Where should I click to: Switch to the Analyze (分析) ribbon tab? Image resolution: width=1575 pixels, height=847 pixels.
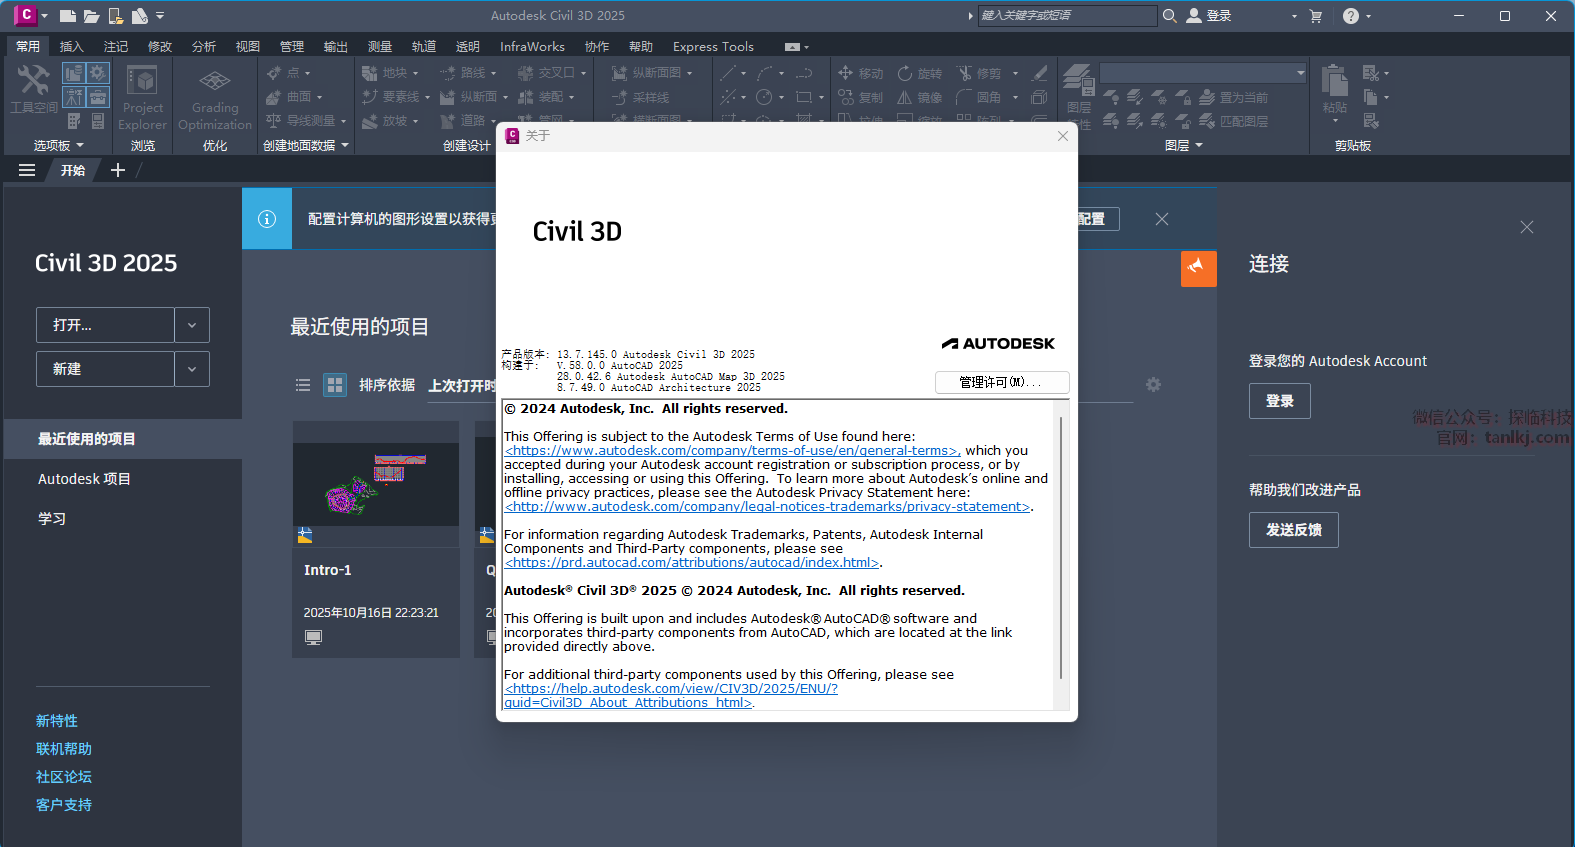pyautogui.click(x=204, y=47)
